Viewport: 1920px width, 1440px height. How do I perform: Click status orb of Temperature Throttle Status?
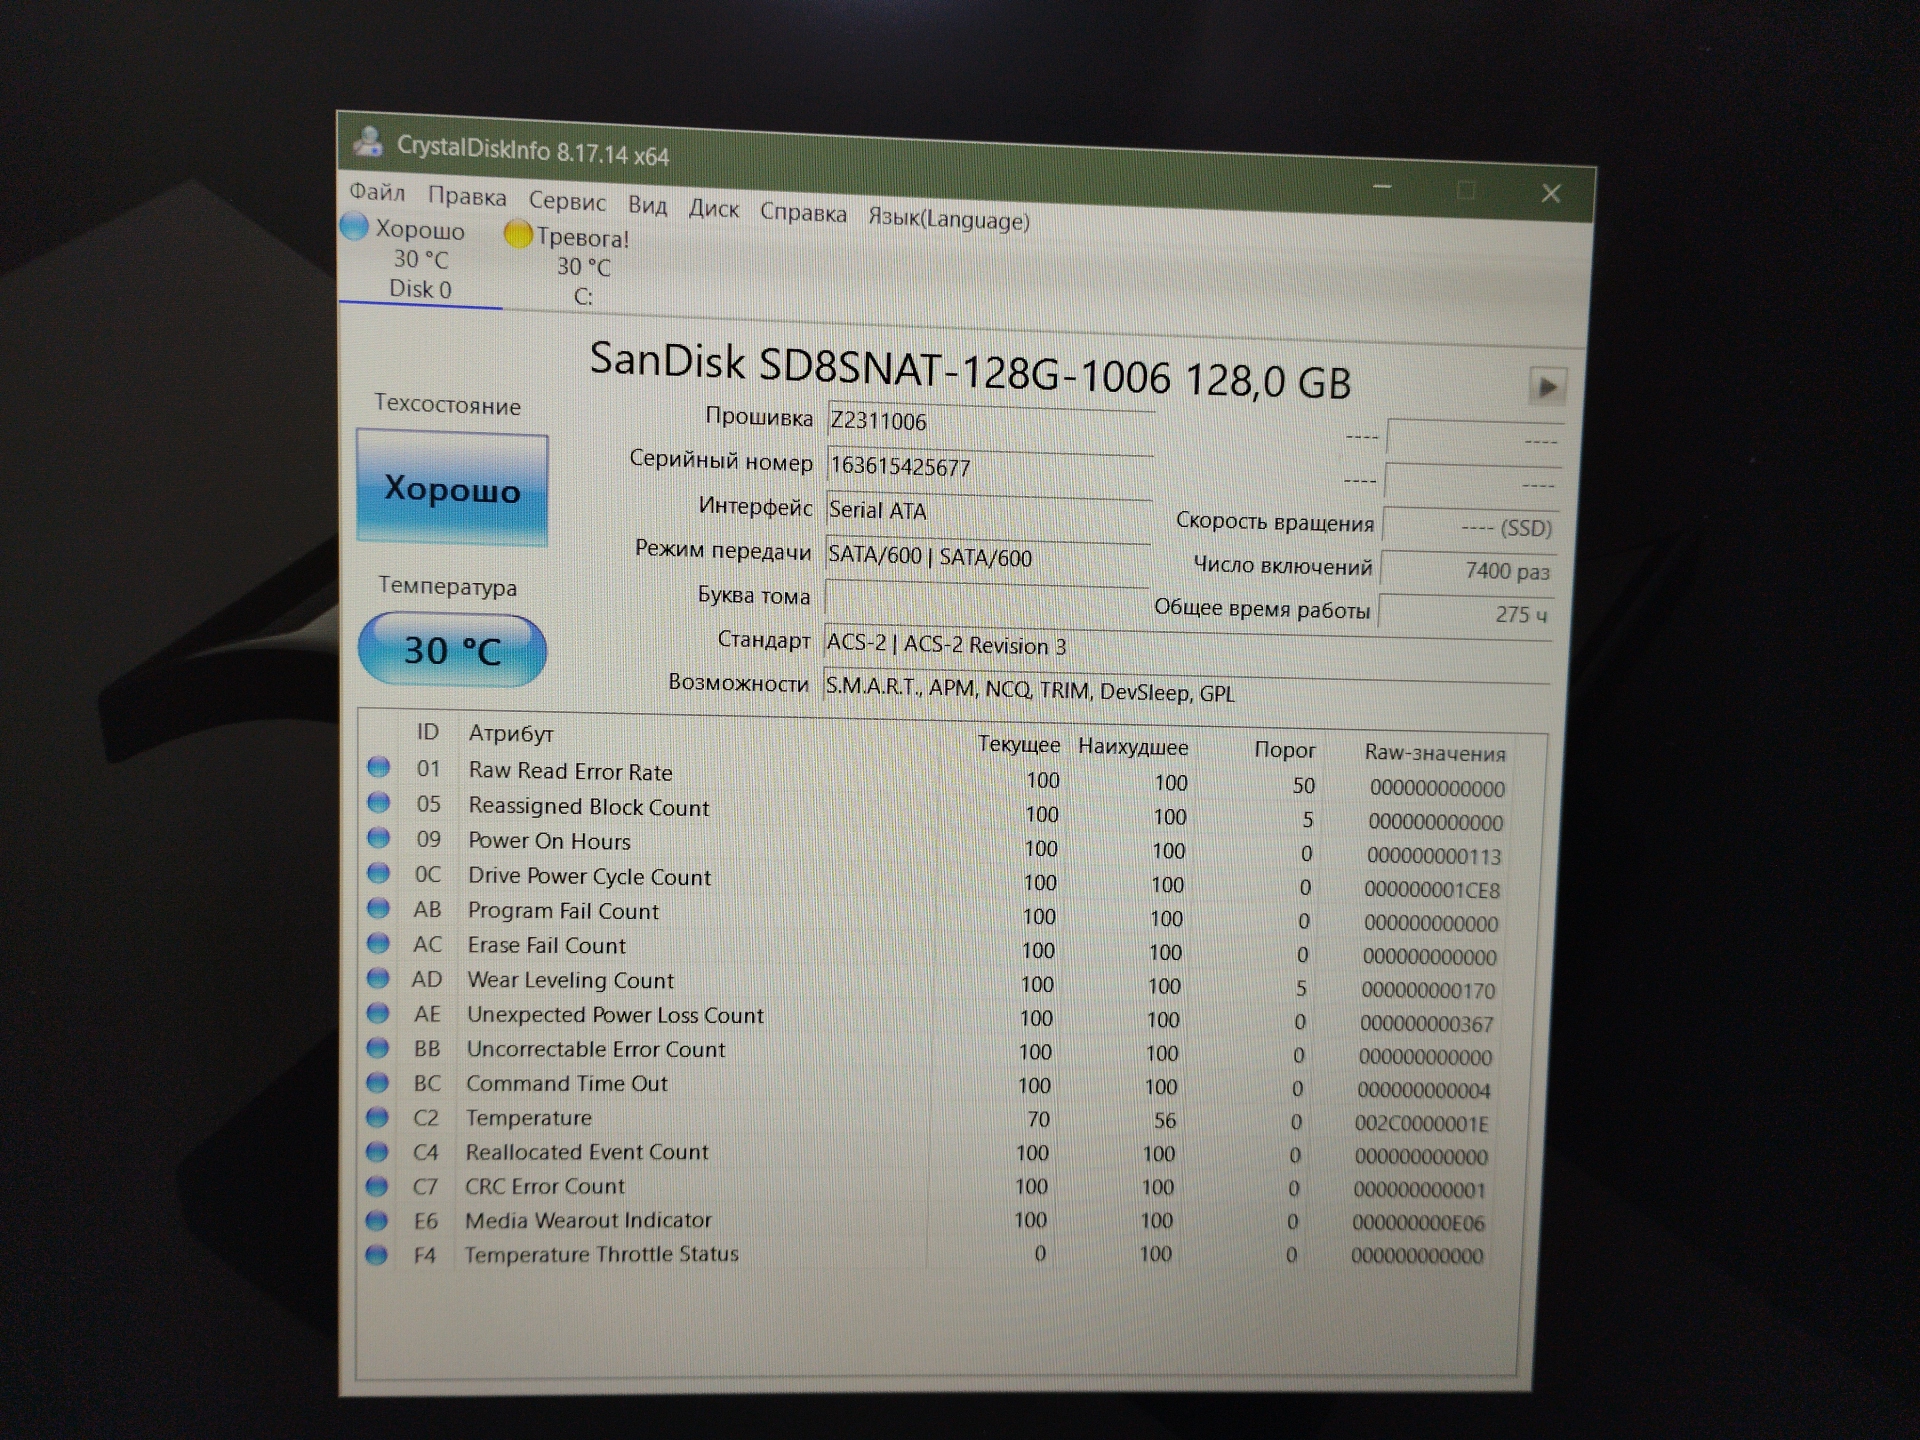(x=376, y=1254)
